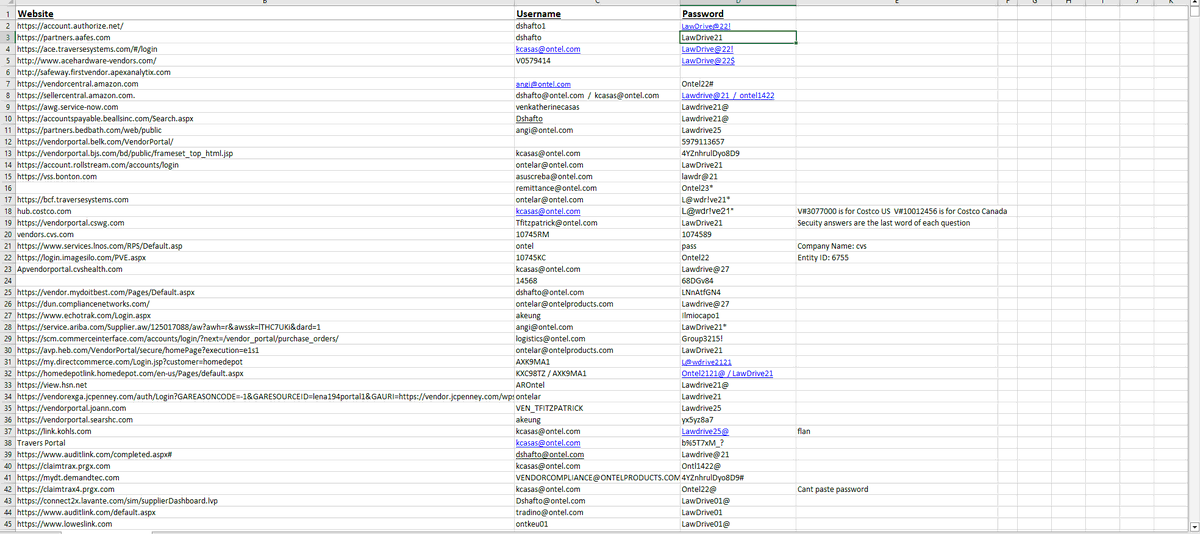The image size is (1200, 534).
Task: Click row header number 24
Action: 8,281
